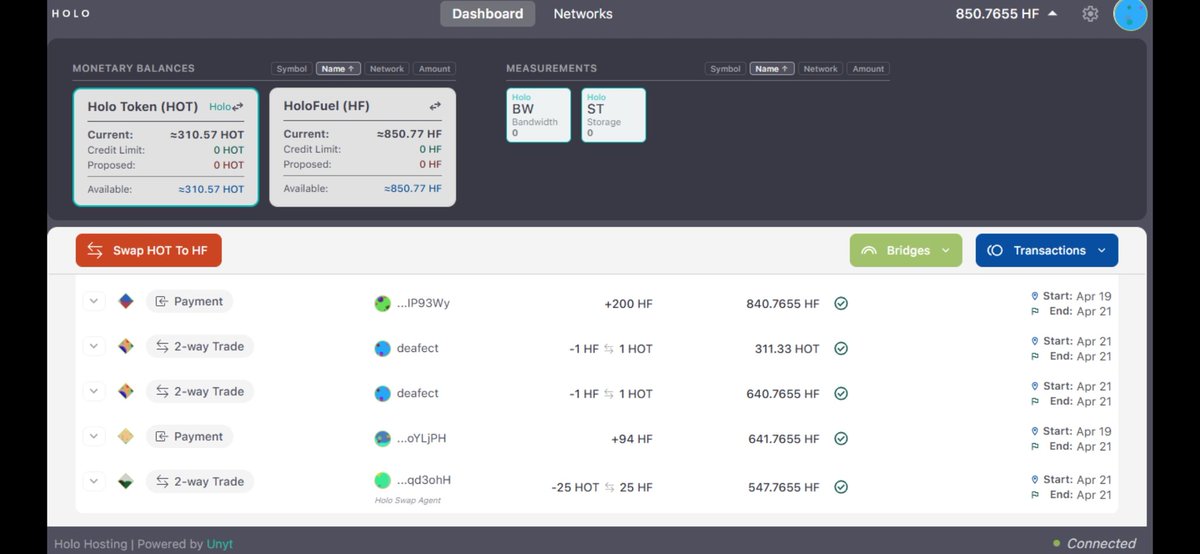Click the diamond icon of 311.33 HOT row
This screenshot has height=554, width=1200.
pos(126,346)
